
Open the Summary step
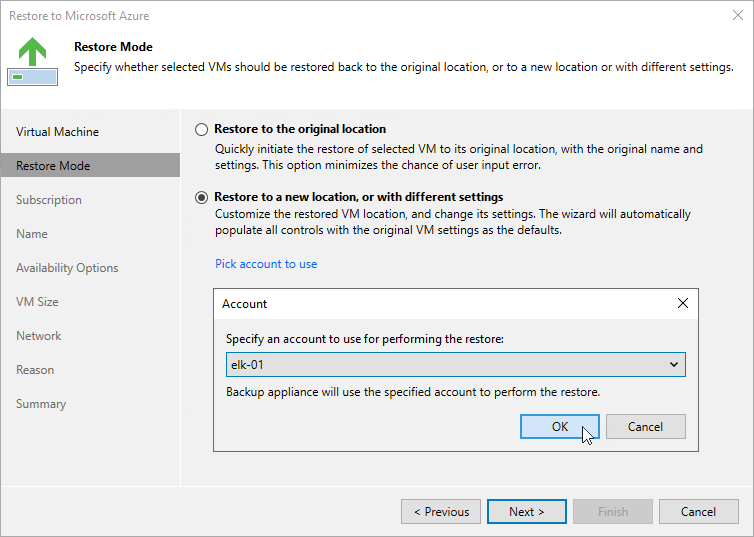pyautogui.click(x=41, y=404)
